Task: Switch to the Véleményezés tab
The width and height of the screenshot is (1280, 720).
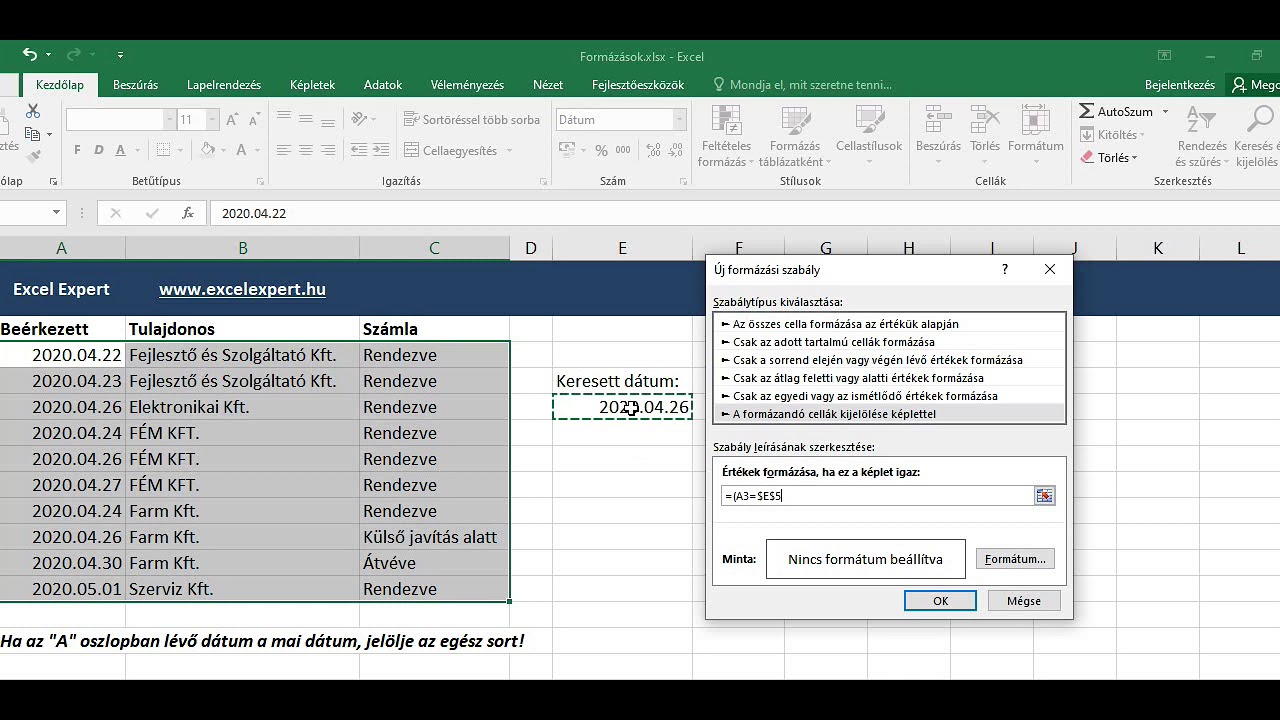Action: (x=468, y=85)
